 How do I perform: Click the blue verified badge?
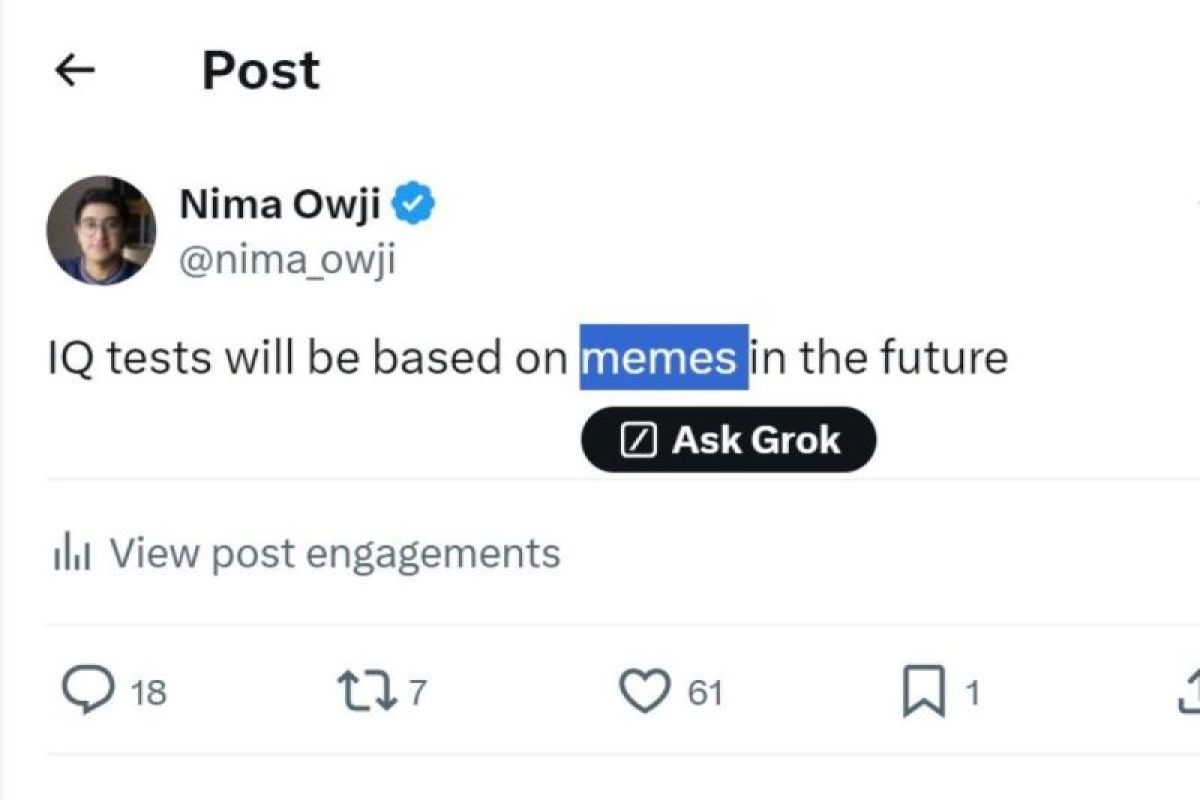click(413, 205)
